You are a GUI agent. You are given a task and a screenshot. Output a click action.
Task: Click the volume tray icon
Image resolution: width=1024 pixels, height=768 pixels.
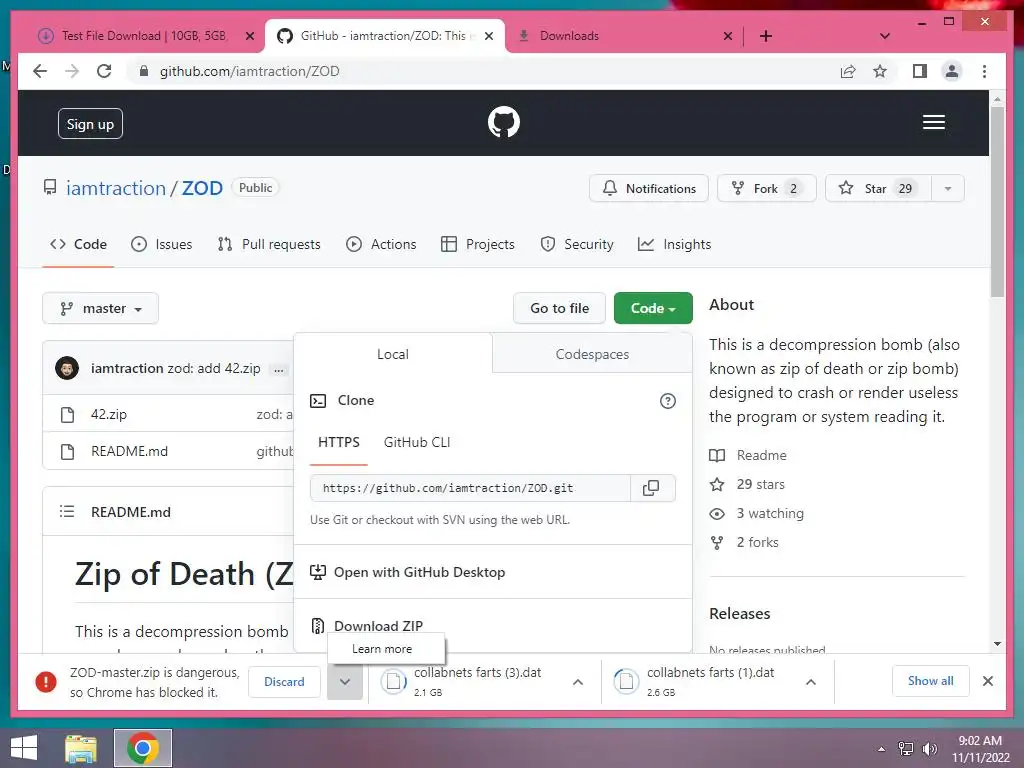point(929,749)
